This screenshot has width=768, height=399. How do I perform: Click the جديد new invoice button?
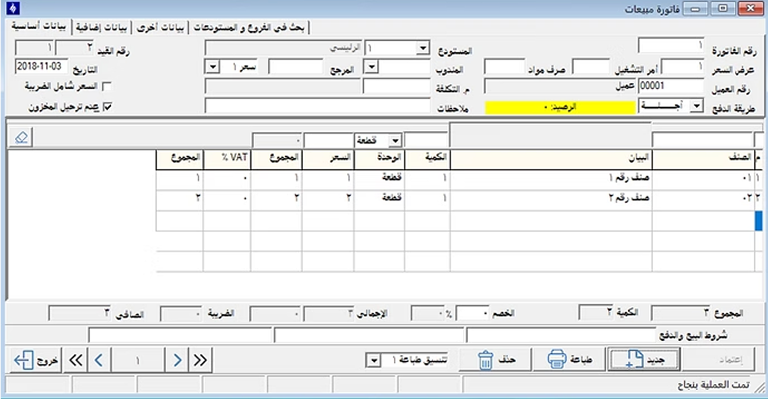tap(644, 360)
